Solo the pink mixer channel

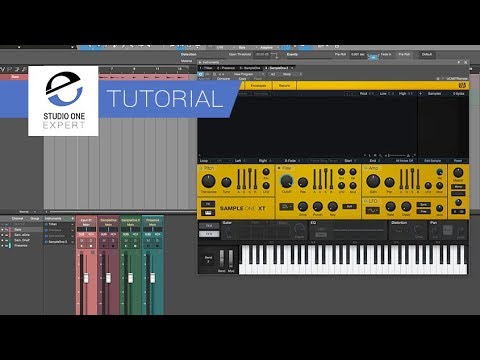pos(91,240)
